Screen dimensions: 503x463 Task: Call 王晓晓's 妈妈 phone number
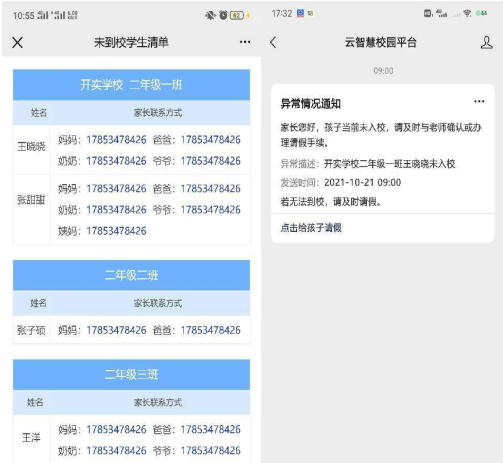pyautogui.click(x=116, y=140)
